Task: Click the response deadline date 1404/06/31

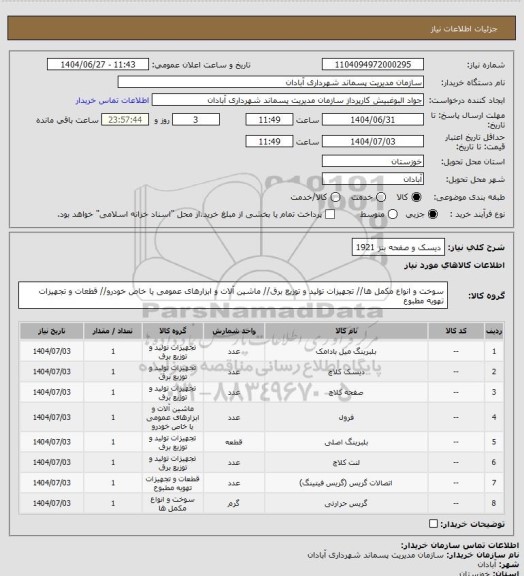Action: click(373, 120)
